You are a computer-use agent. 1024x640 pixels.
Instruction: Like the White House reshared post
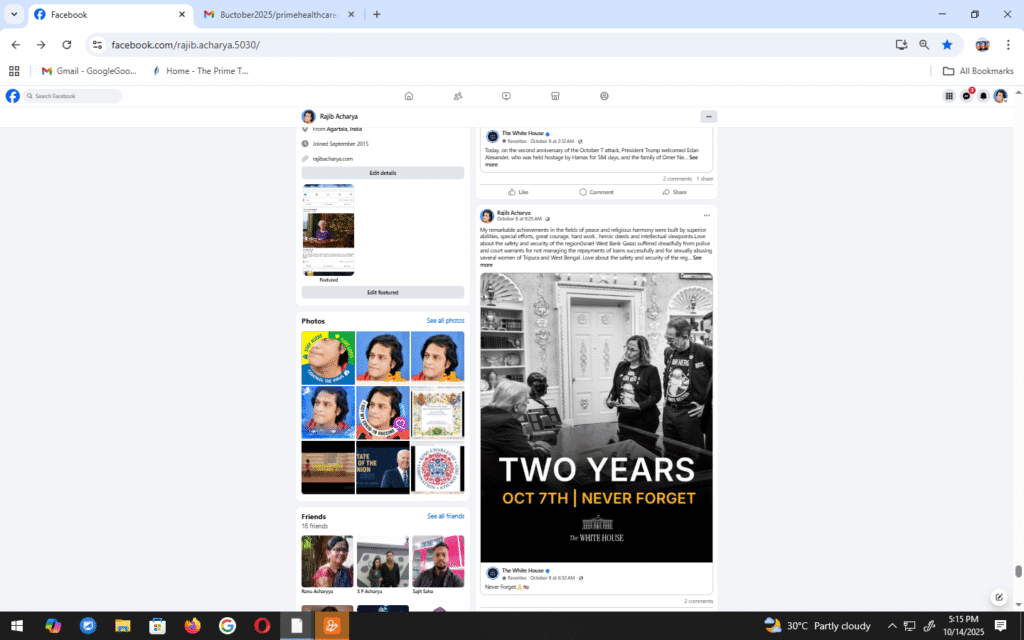[x=518, y=192]
